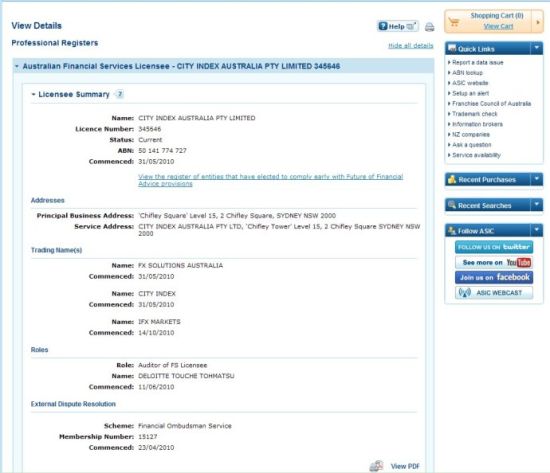Collapse the Follow ASIC panel dropdown
The width and height of the screenshot is (550, 473).
[537, 230]
